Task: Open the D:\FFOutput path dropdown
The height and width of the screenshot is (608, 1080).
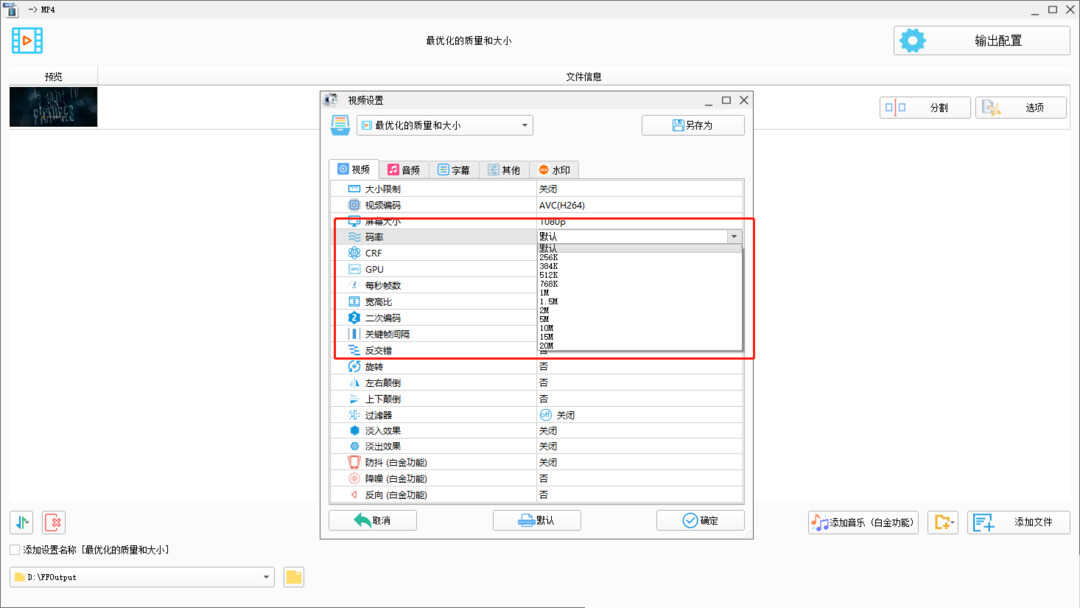Action: click(x=142, y=577)
